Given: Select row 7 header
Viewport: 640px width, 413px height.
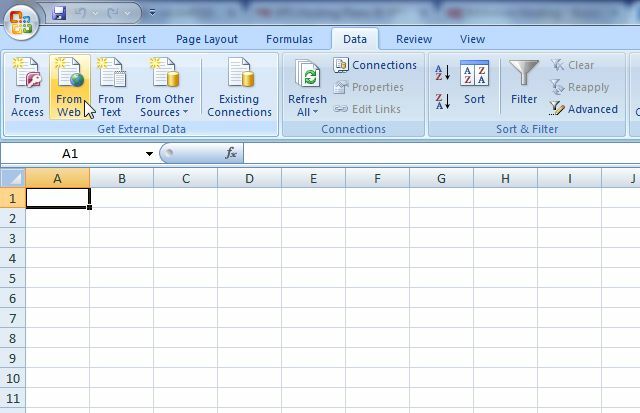Looking at the screenshot, I should [13, 318].
